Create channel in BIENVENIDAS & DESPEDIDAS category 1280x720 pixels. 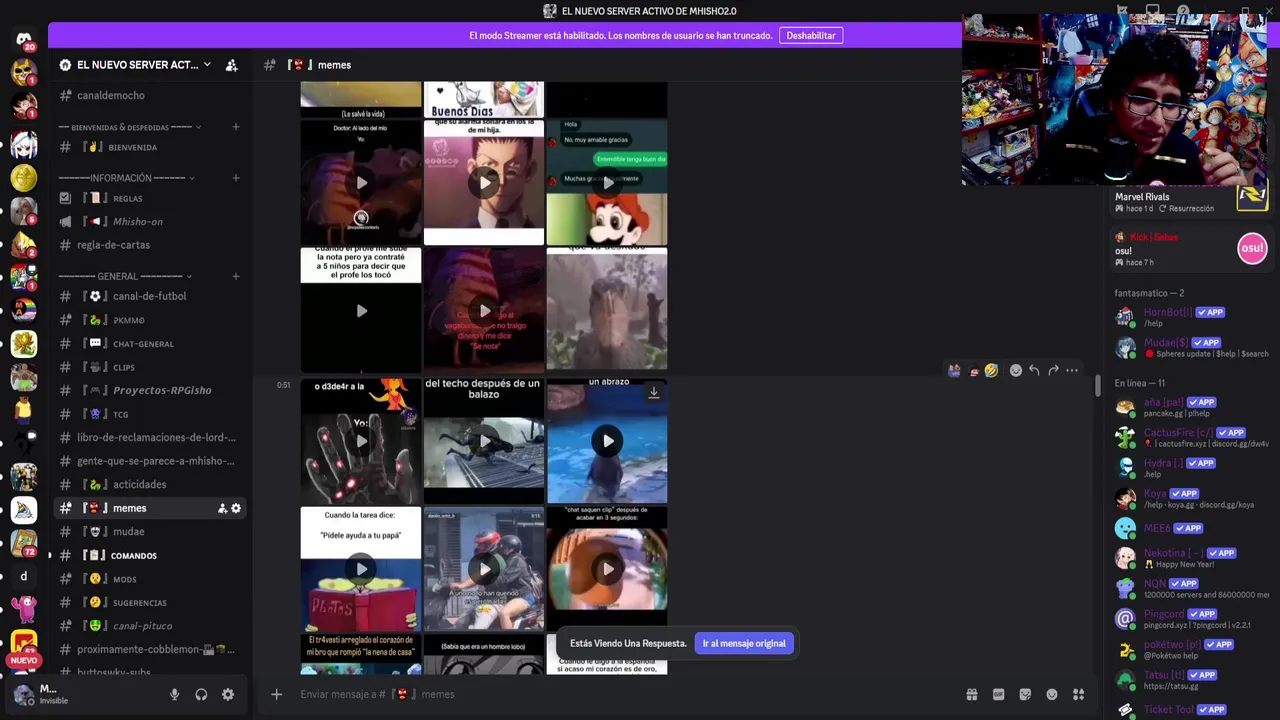(x=236, y=127)
